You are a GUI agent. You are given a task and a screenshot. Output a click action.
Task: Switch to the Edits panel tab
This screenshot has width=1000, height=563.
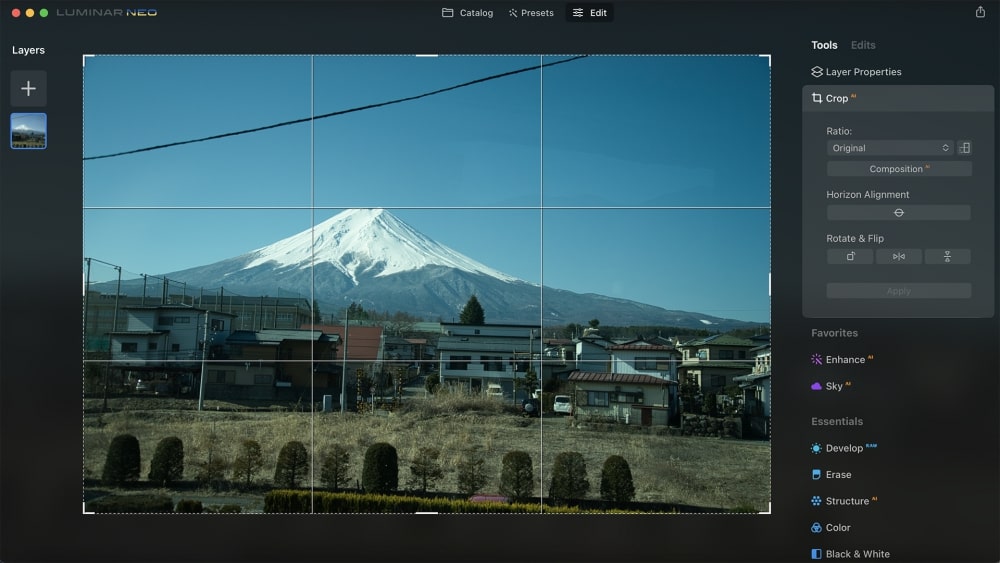point(862,45)
